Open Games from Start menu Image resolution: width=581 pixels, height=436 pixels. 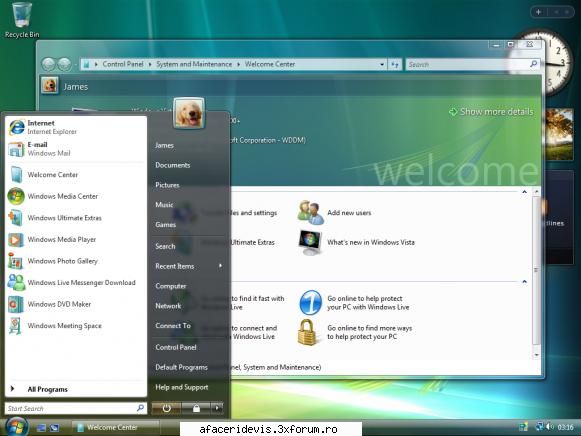(166, 224)
